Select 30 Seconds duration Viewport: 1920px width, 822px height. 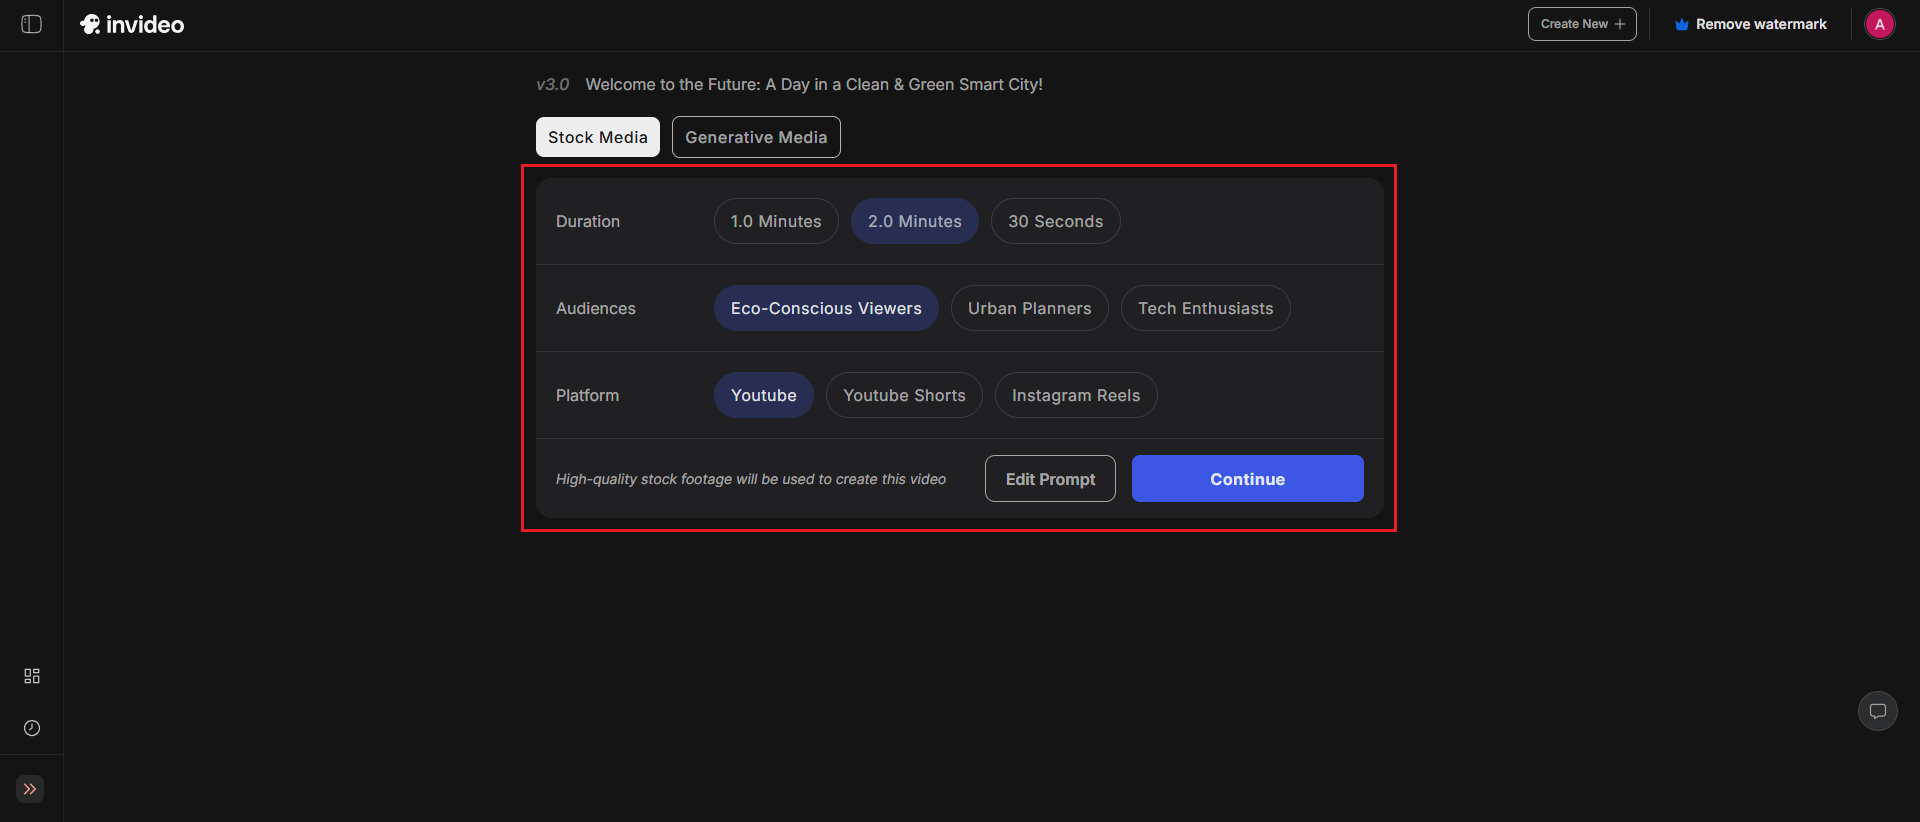[1055, 221]
